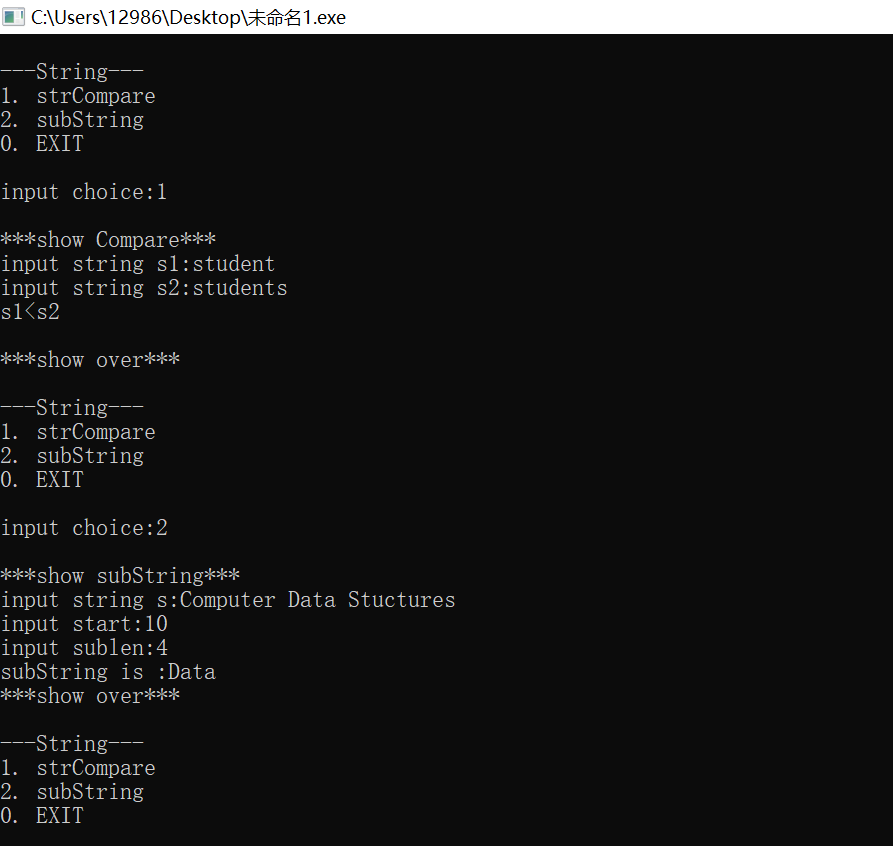Click the 's1<s2' result line
The width and height of the screenshot is (893, 846).
tap(30, 312)
